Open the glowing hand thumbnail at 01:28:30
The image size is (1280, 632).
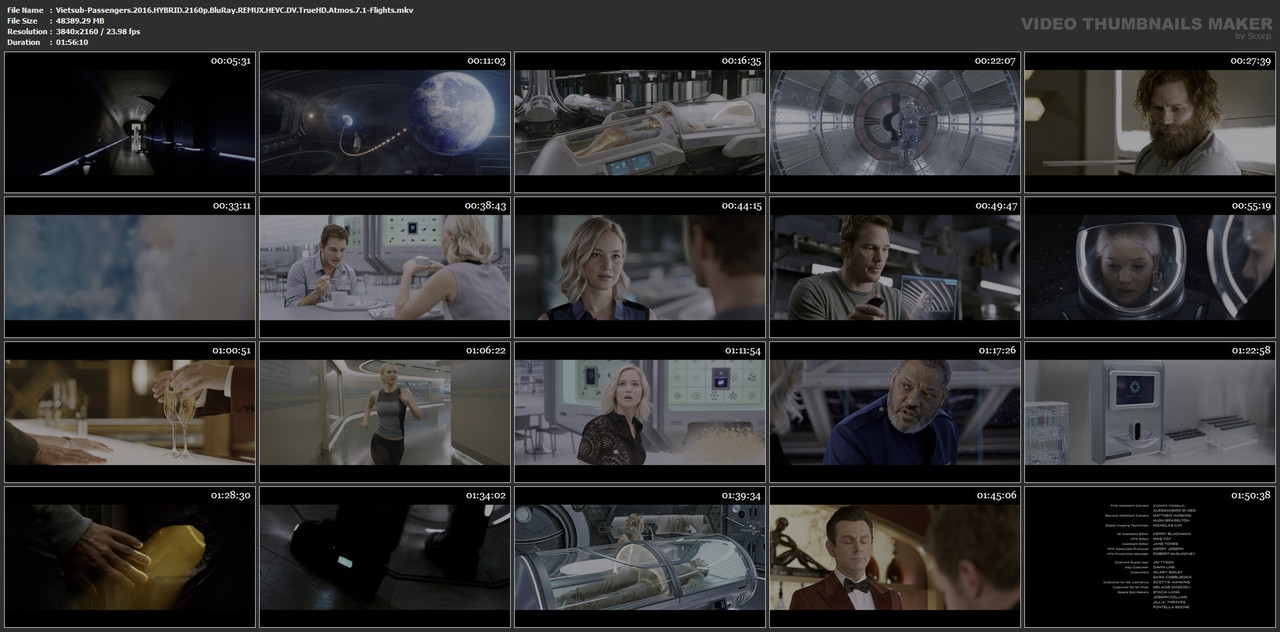pos(130,556)
